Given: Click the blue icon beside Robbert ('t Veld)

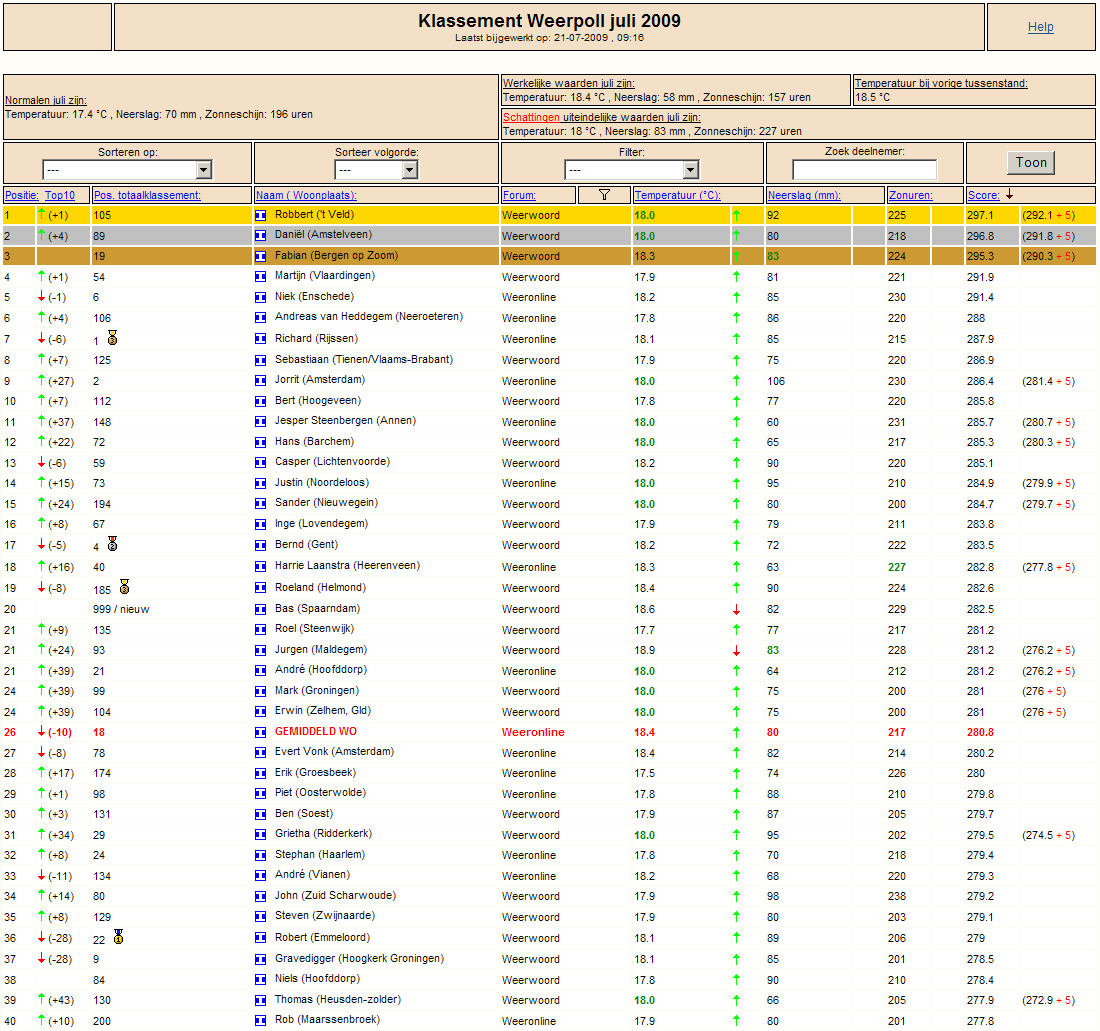Looking at the screenshot, I should point(260,215).
